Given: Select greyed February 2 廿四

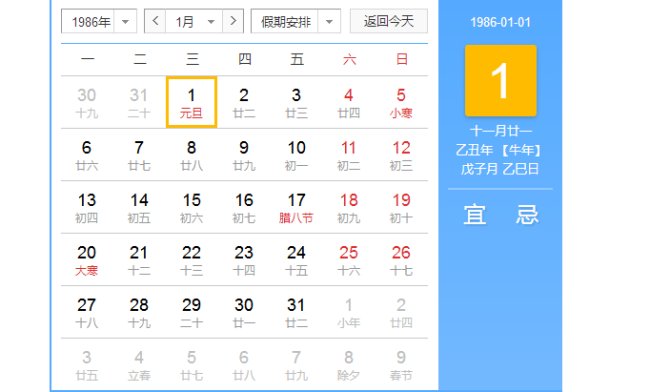Looking at the screenshot, I should coord(401,312).
